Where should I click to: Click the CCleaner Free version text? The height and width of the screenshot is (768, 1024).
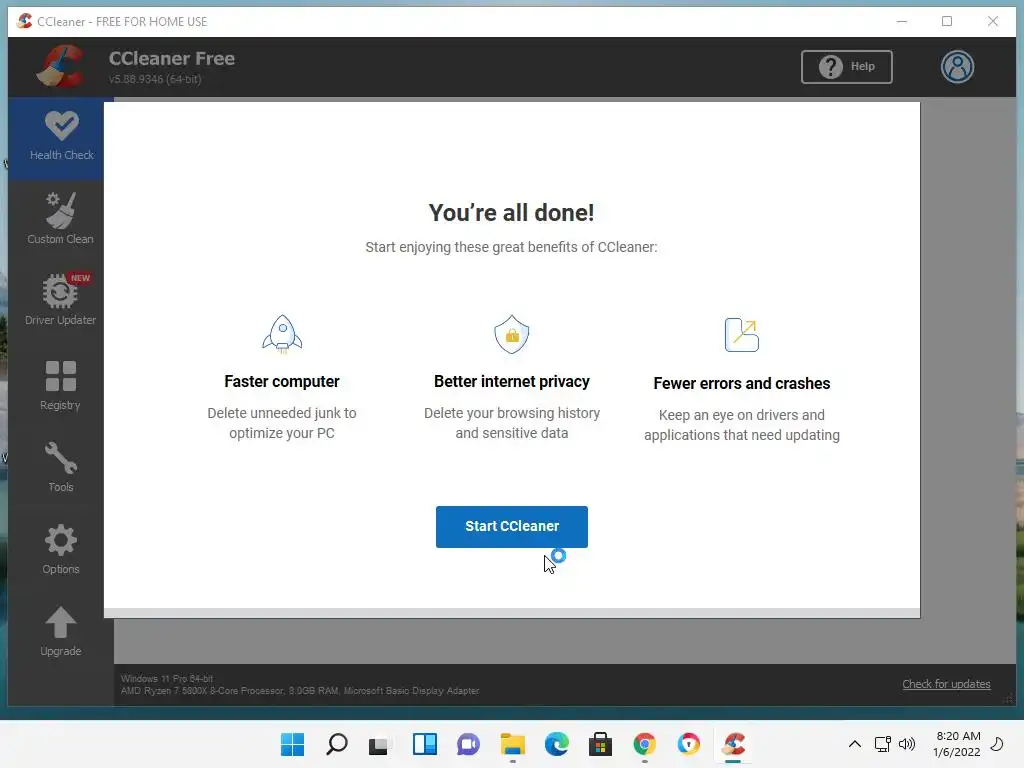pos(155,79)
